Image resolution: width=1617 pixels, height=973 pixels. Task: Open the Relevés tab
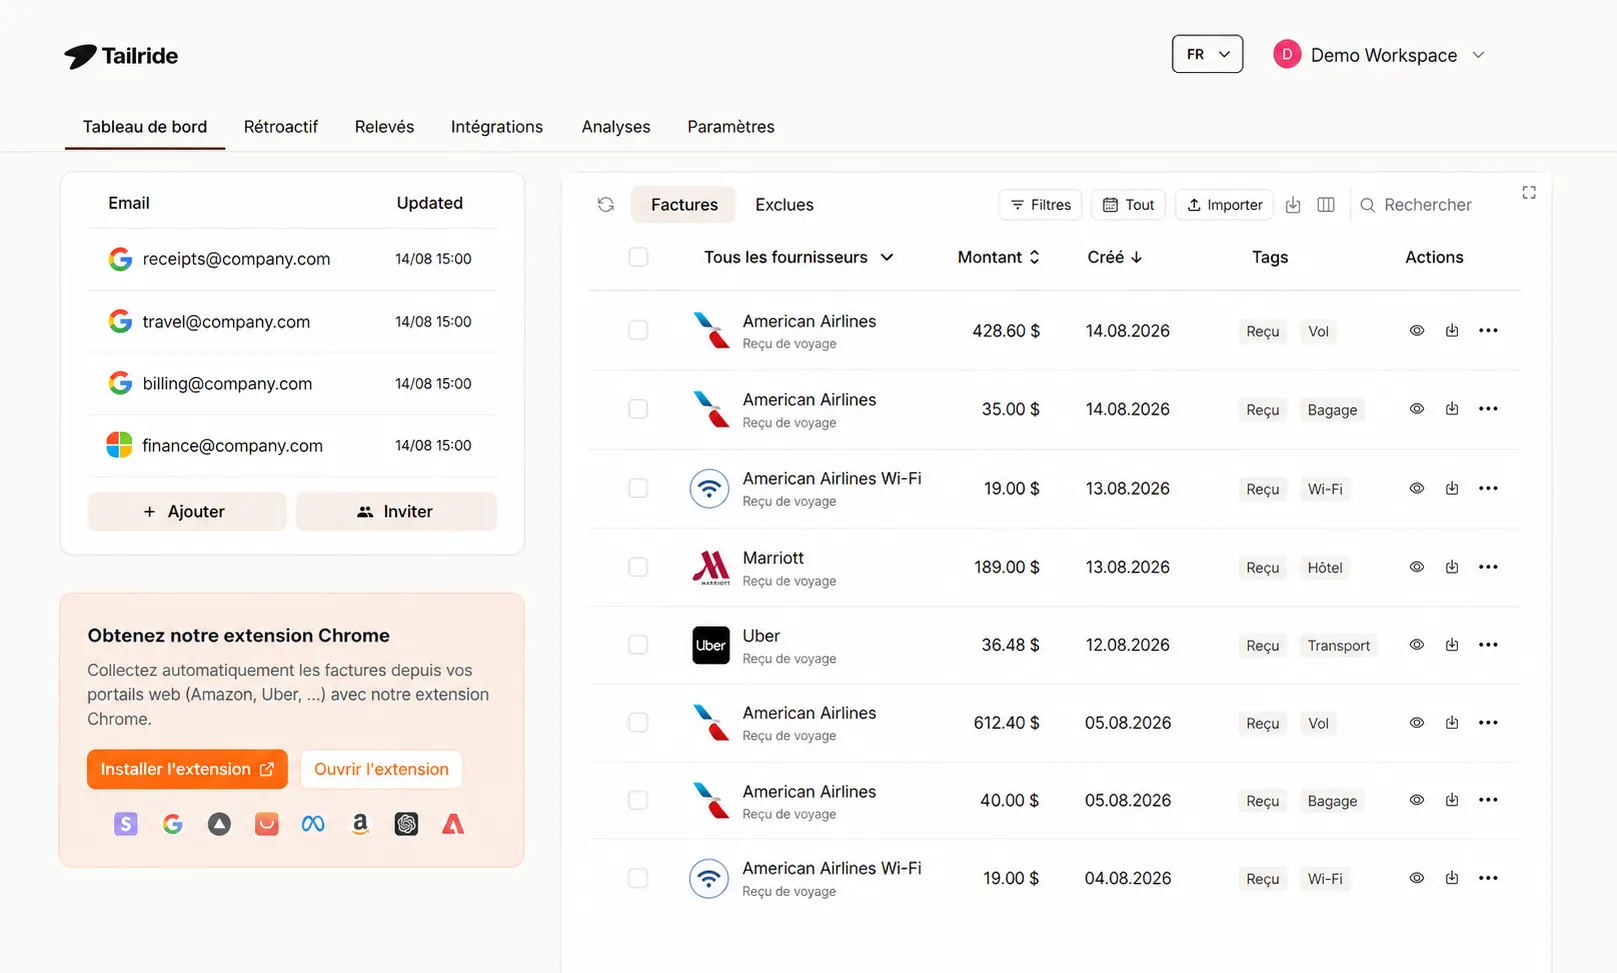tap(384, 127)
